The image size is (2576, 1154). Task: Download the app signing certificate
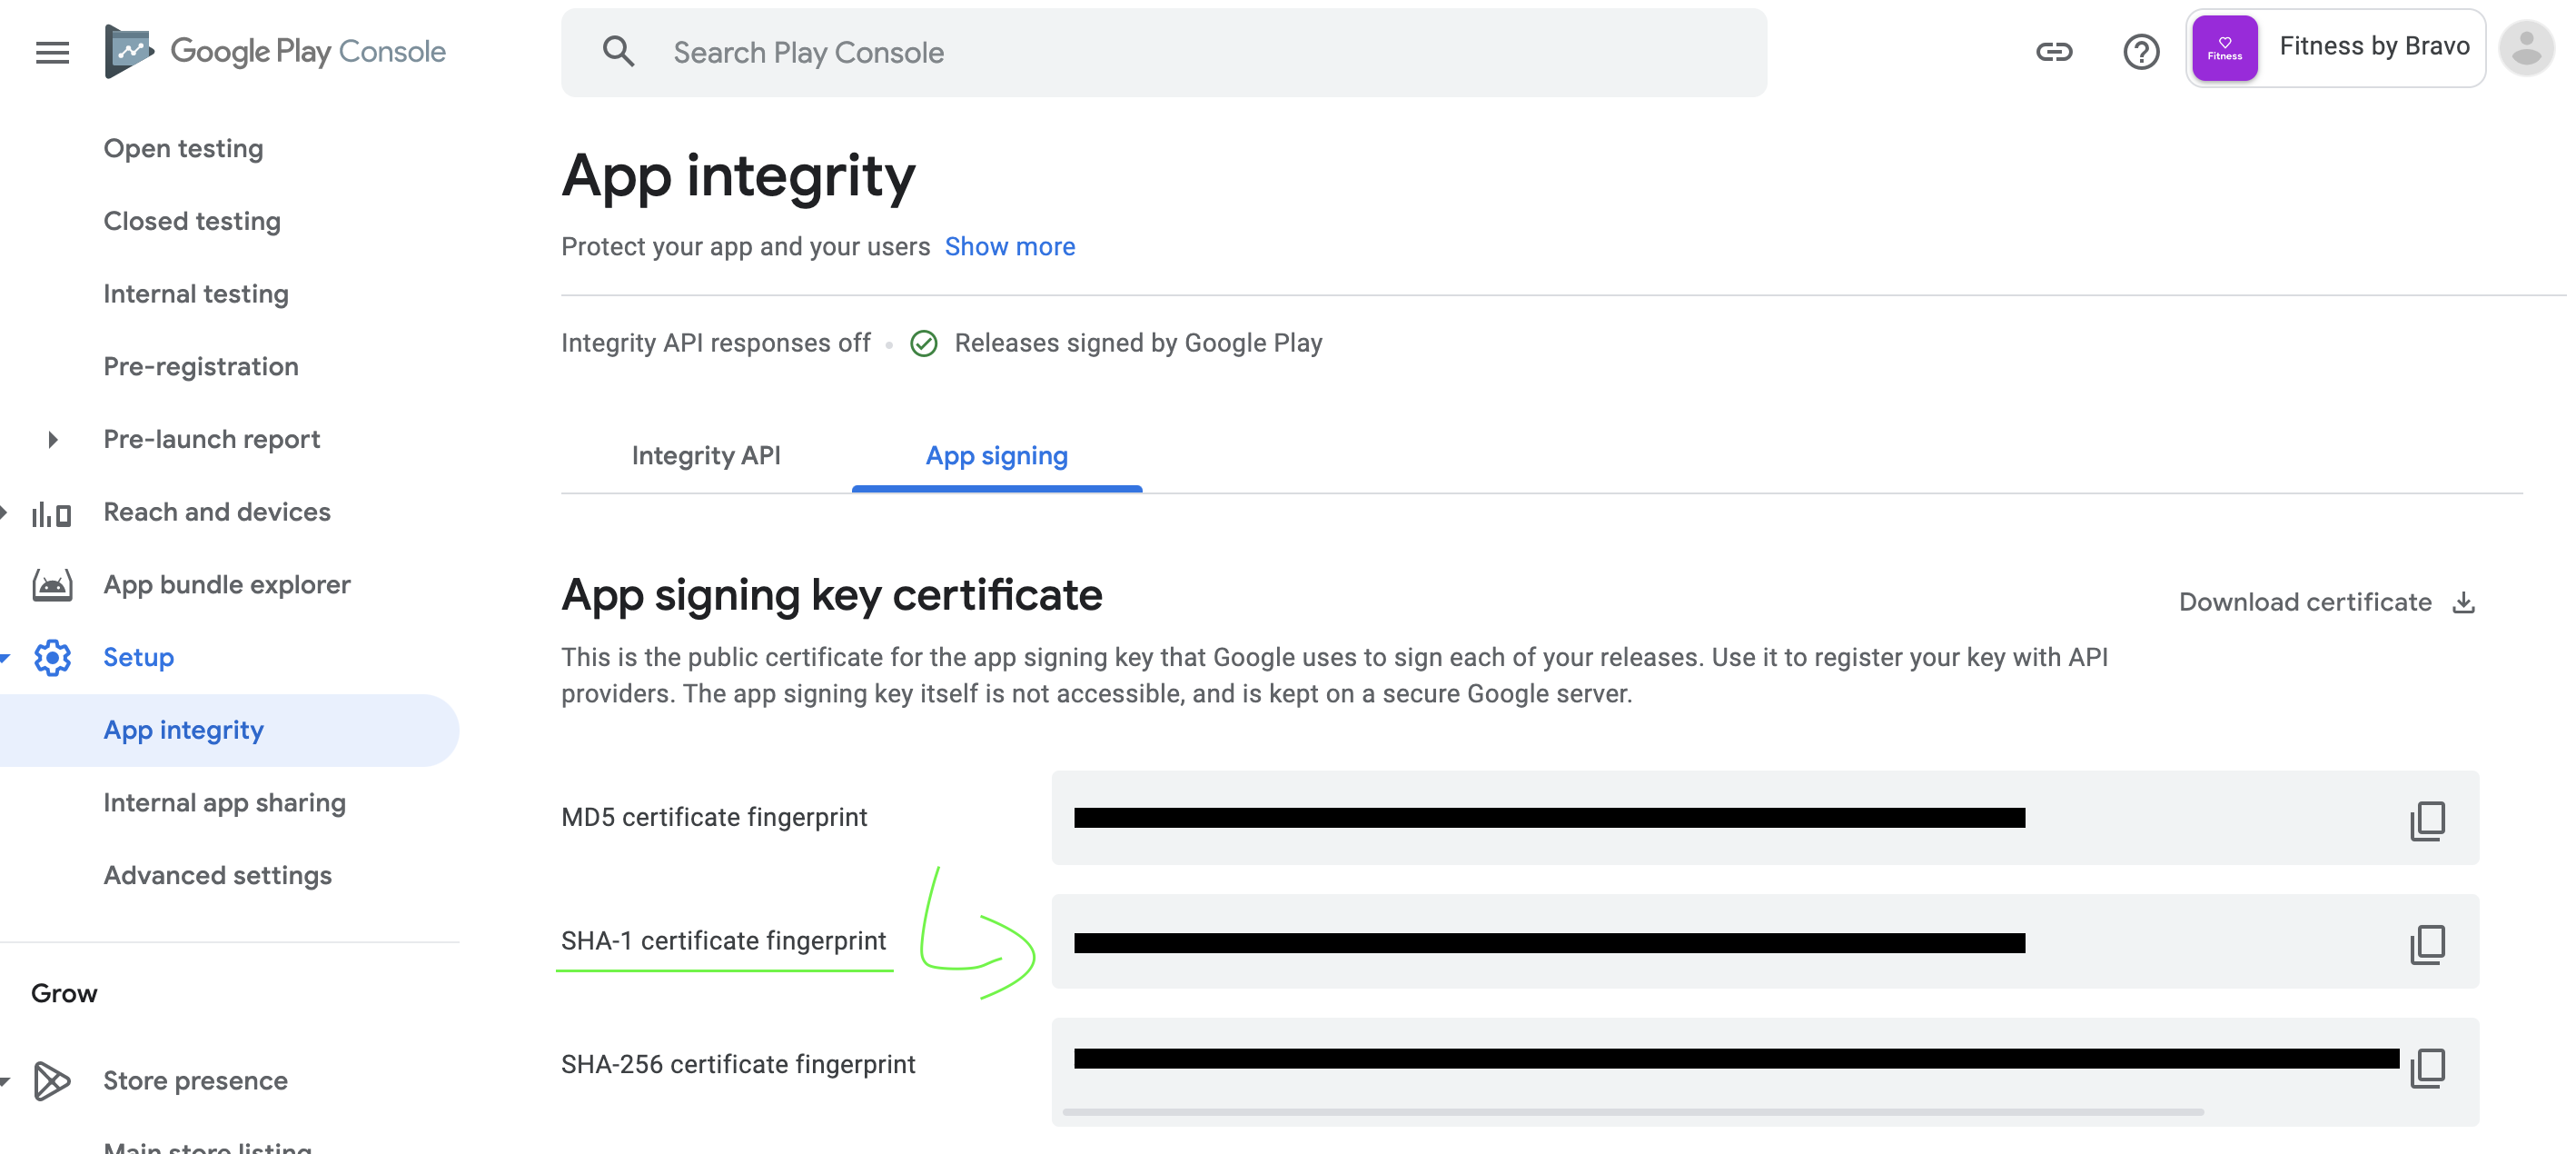[2326, 602]
